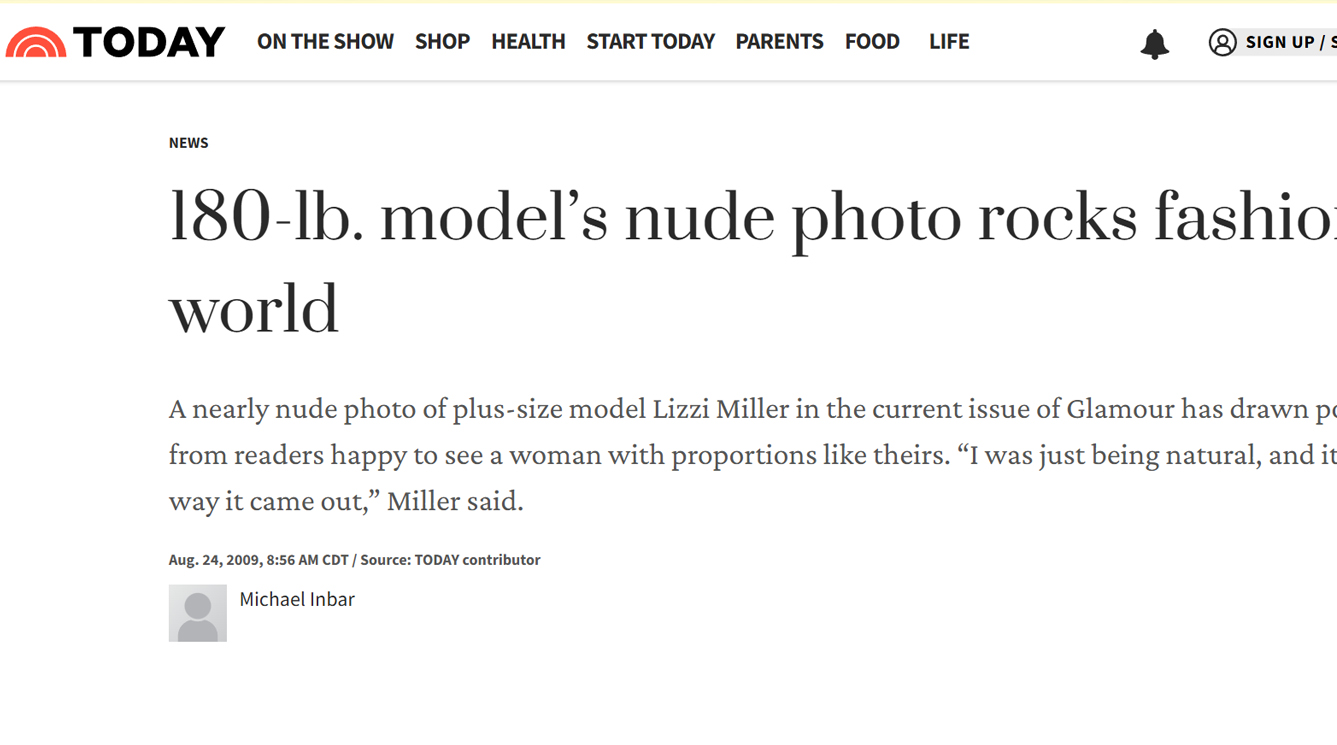The height and width of the screenshot is (745, 1337).
Task: Click the author avatar placeholder image
Action: tap(197, 613)
